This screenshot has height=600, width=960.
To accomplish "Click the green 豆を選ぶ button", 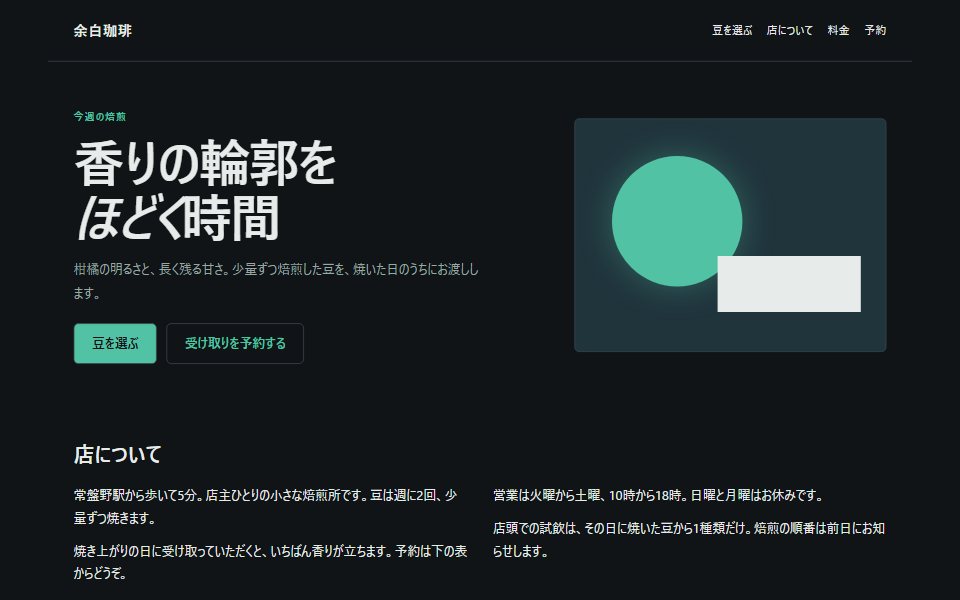I will click(x=115, y=343).
